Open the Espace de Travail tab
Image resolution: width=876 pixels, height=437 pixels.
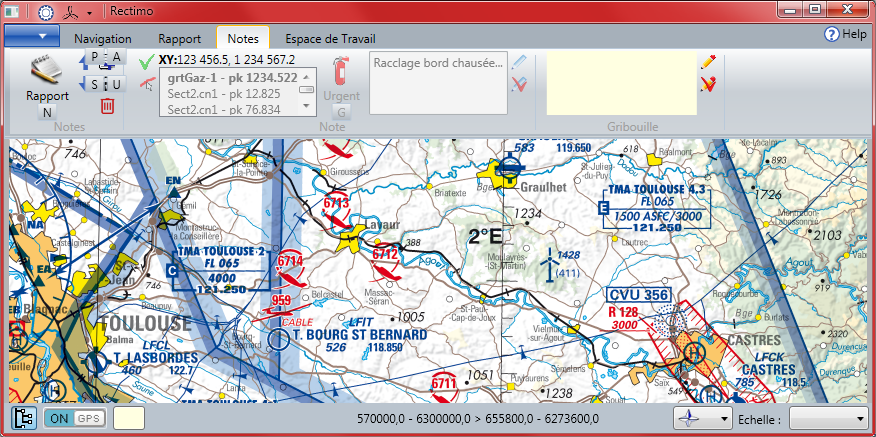[x=330, y=39]
